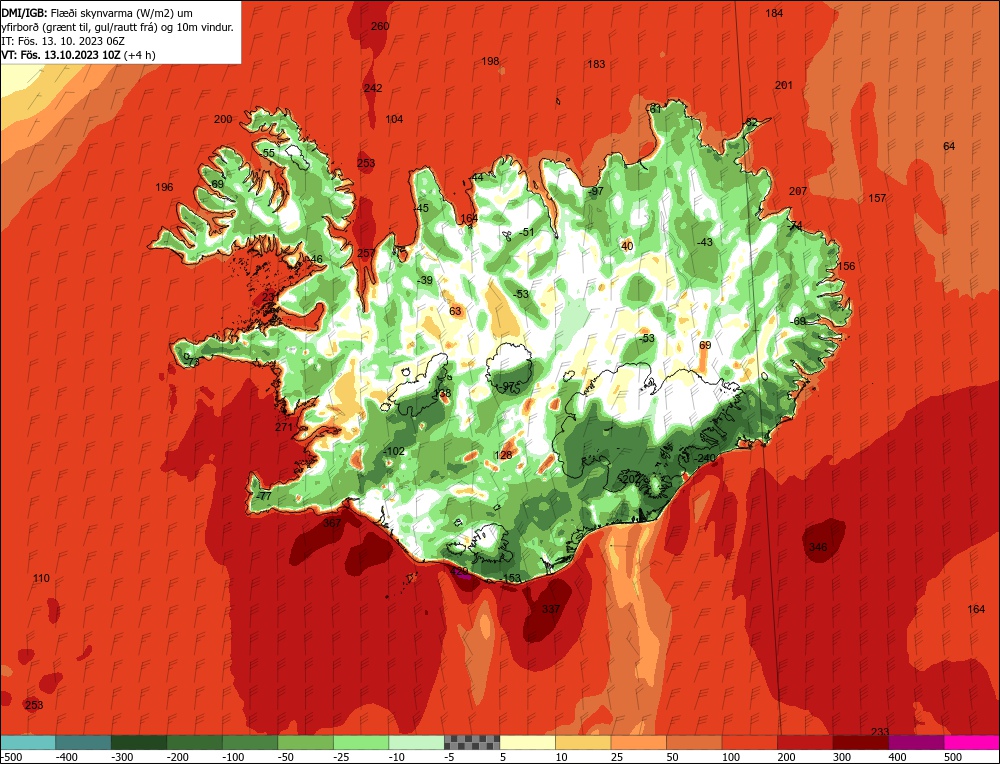
Task: Click the legend label '-500'
Action: tap(11, 757)
